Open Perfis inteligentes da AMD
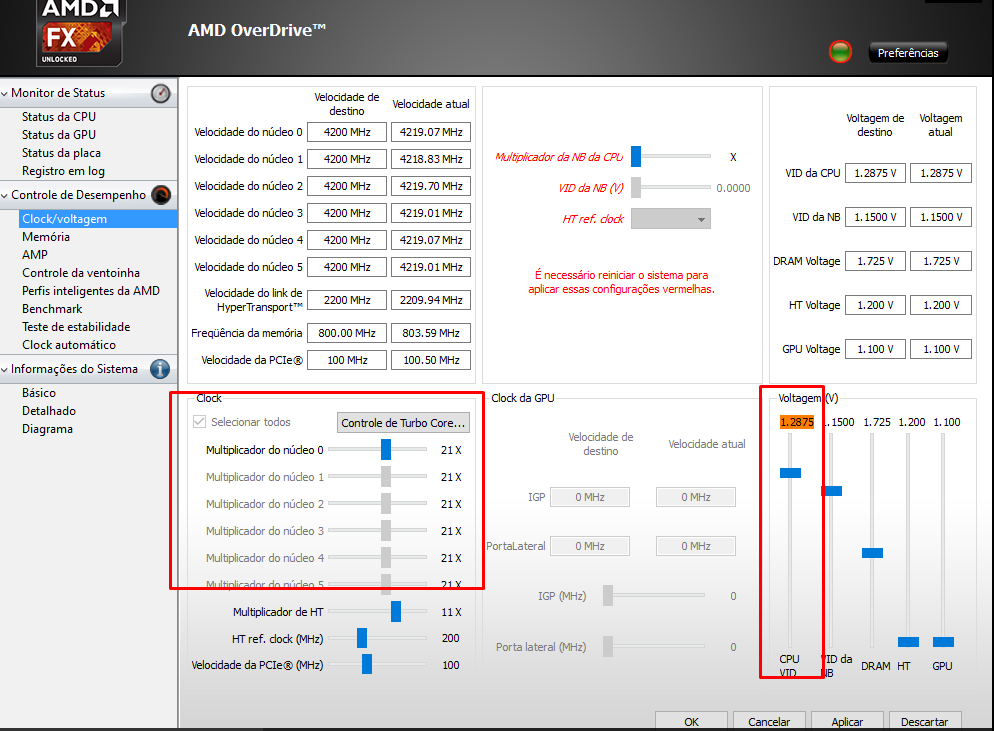 point(91,290)
